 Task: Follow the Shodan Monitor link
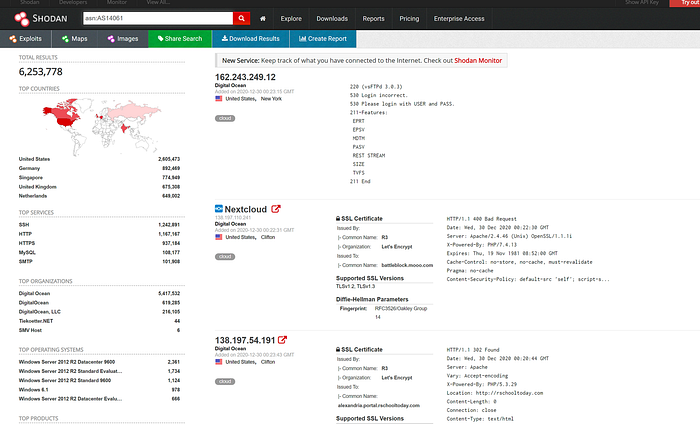click(x=478, y=61)
